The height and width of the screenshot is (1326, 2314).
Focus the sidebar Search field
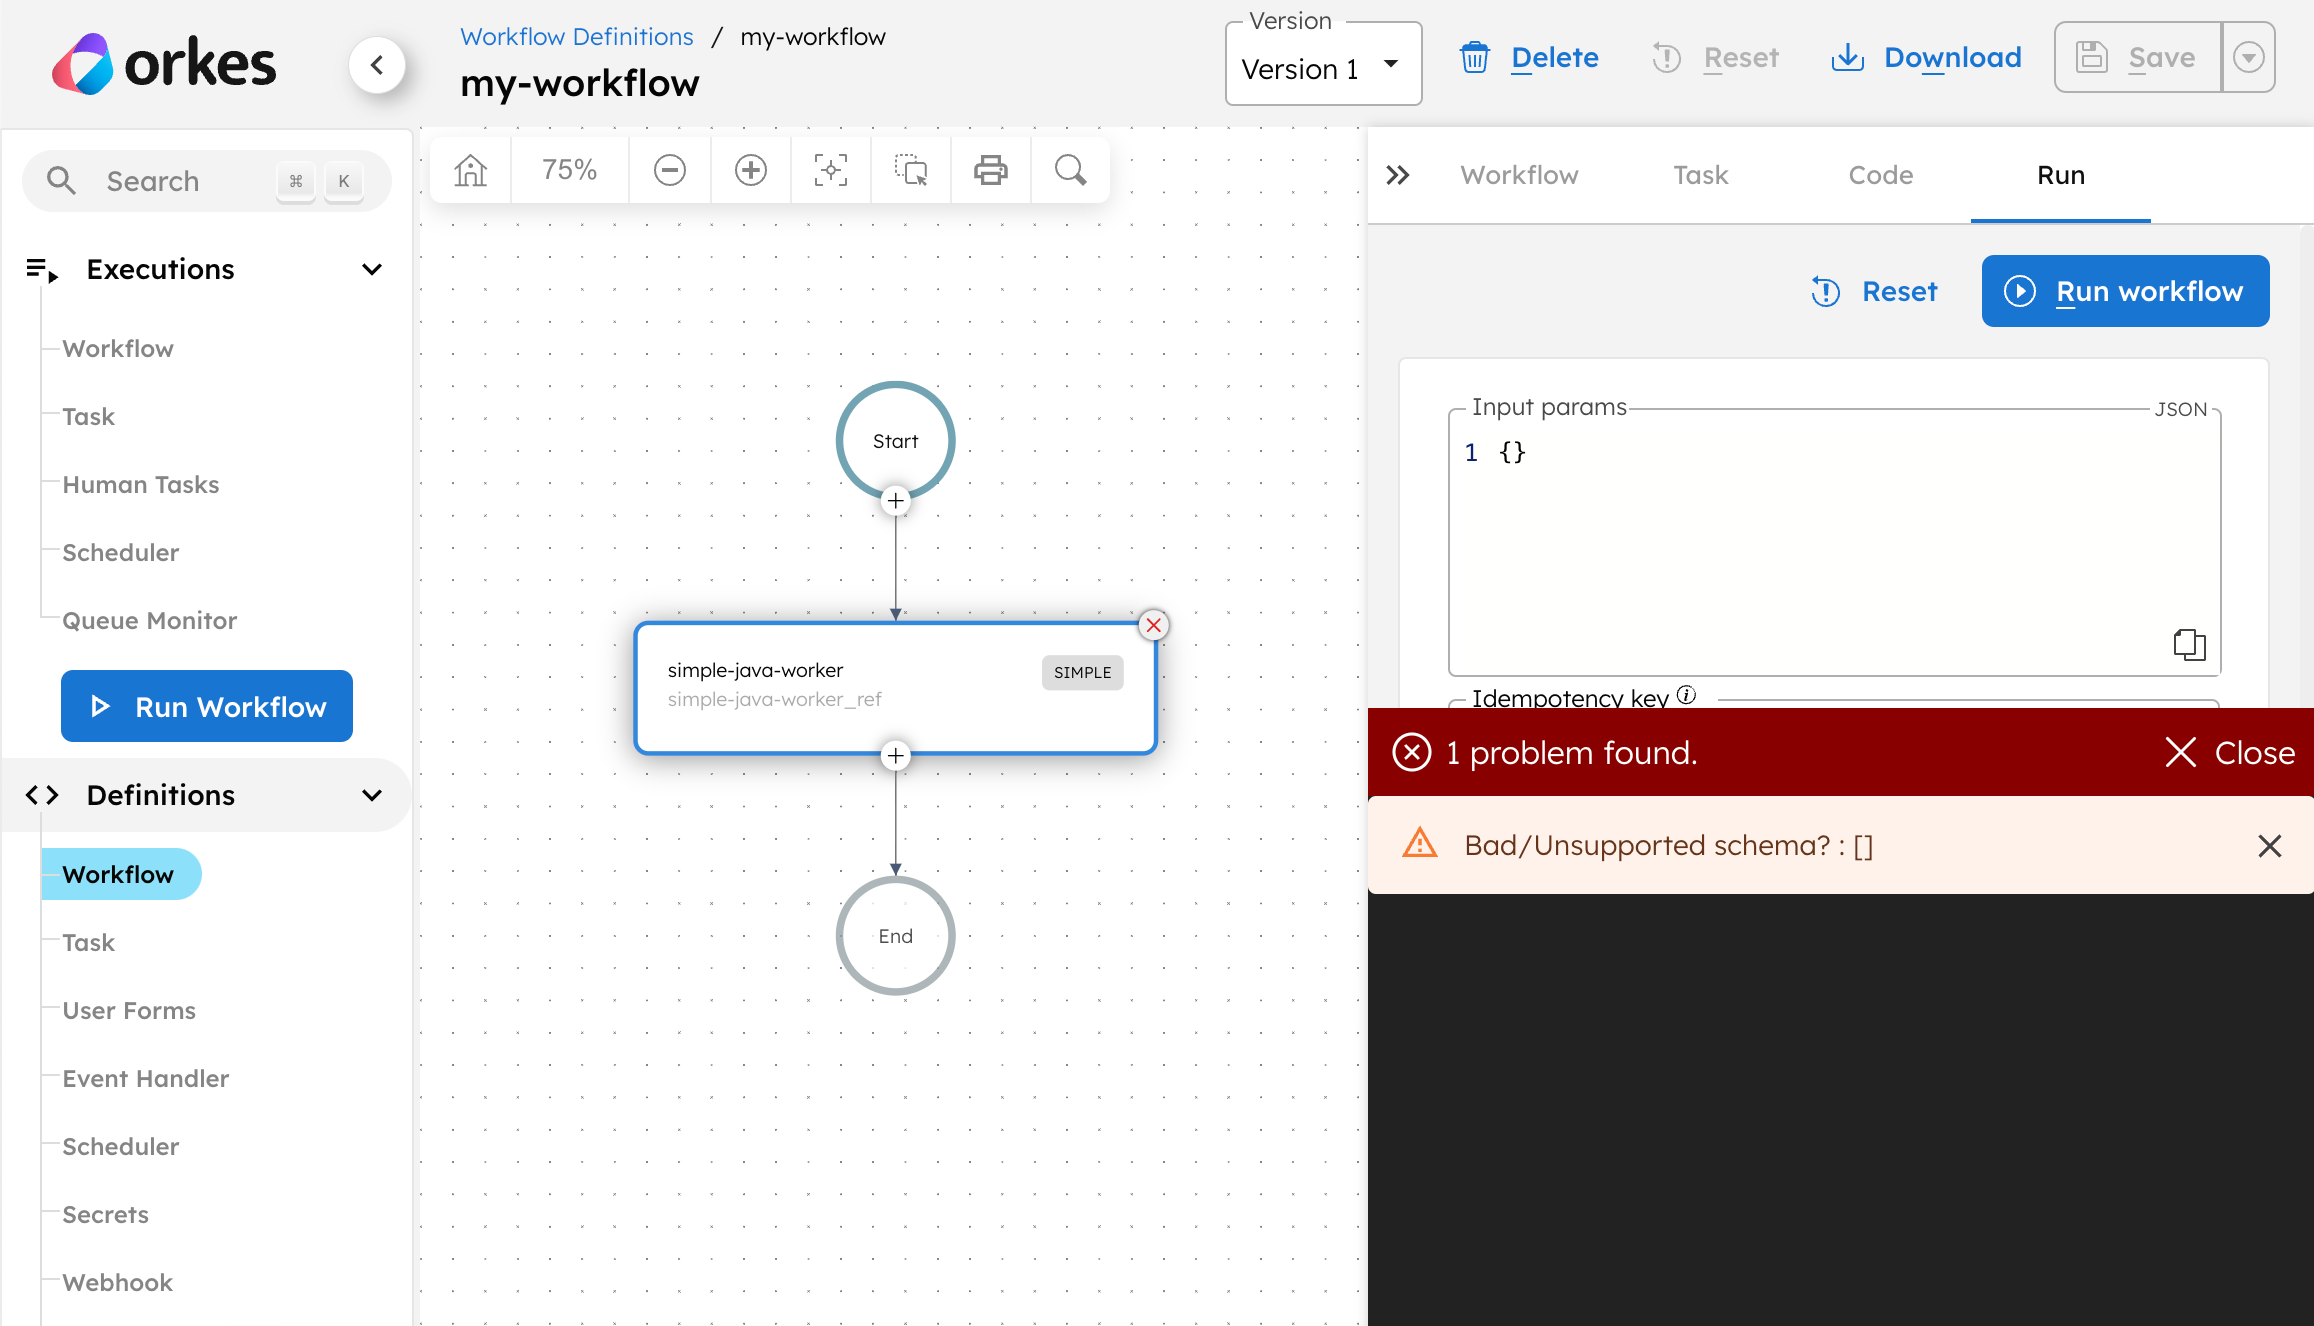click(x=206, y=181)
